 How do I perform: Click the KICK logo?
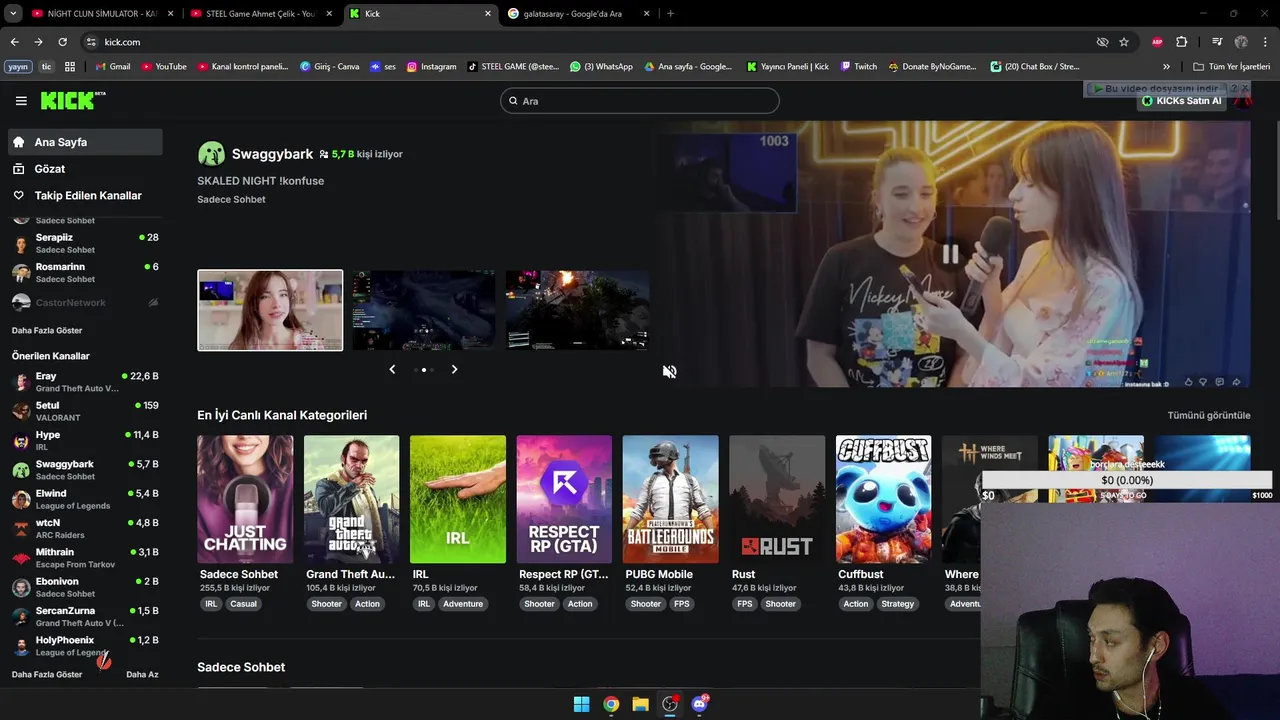(x=72, y=100)
